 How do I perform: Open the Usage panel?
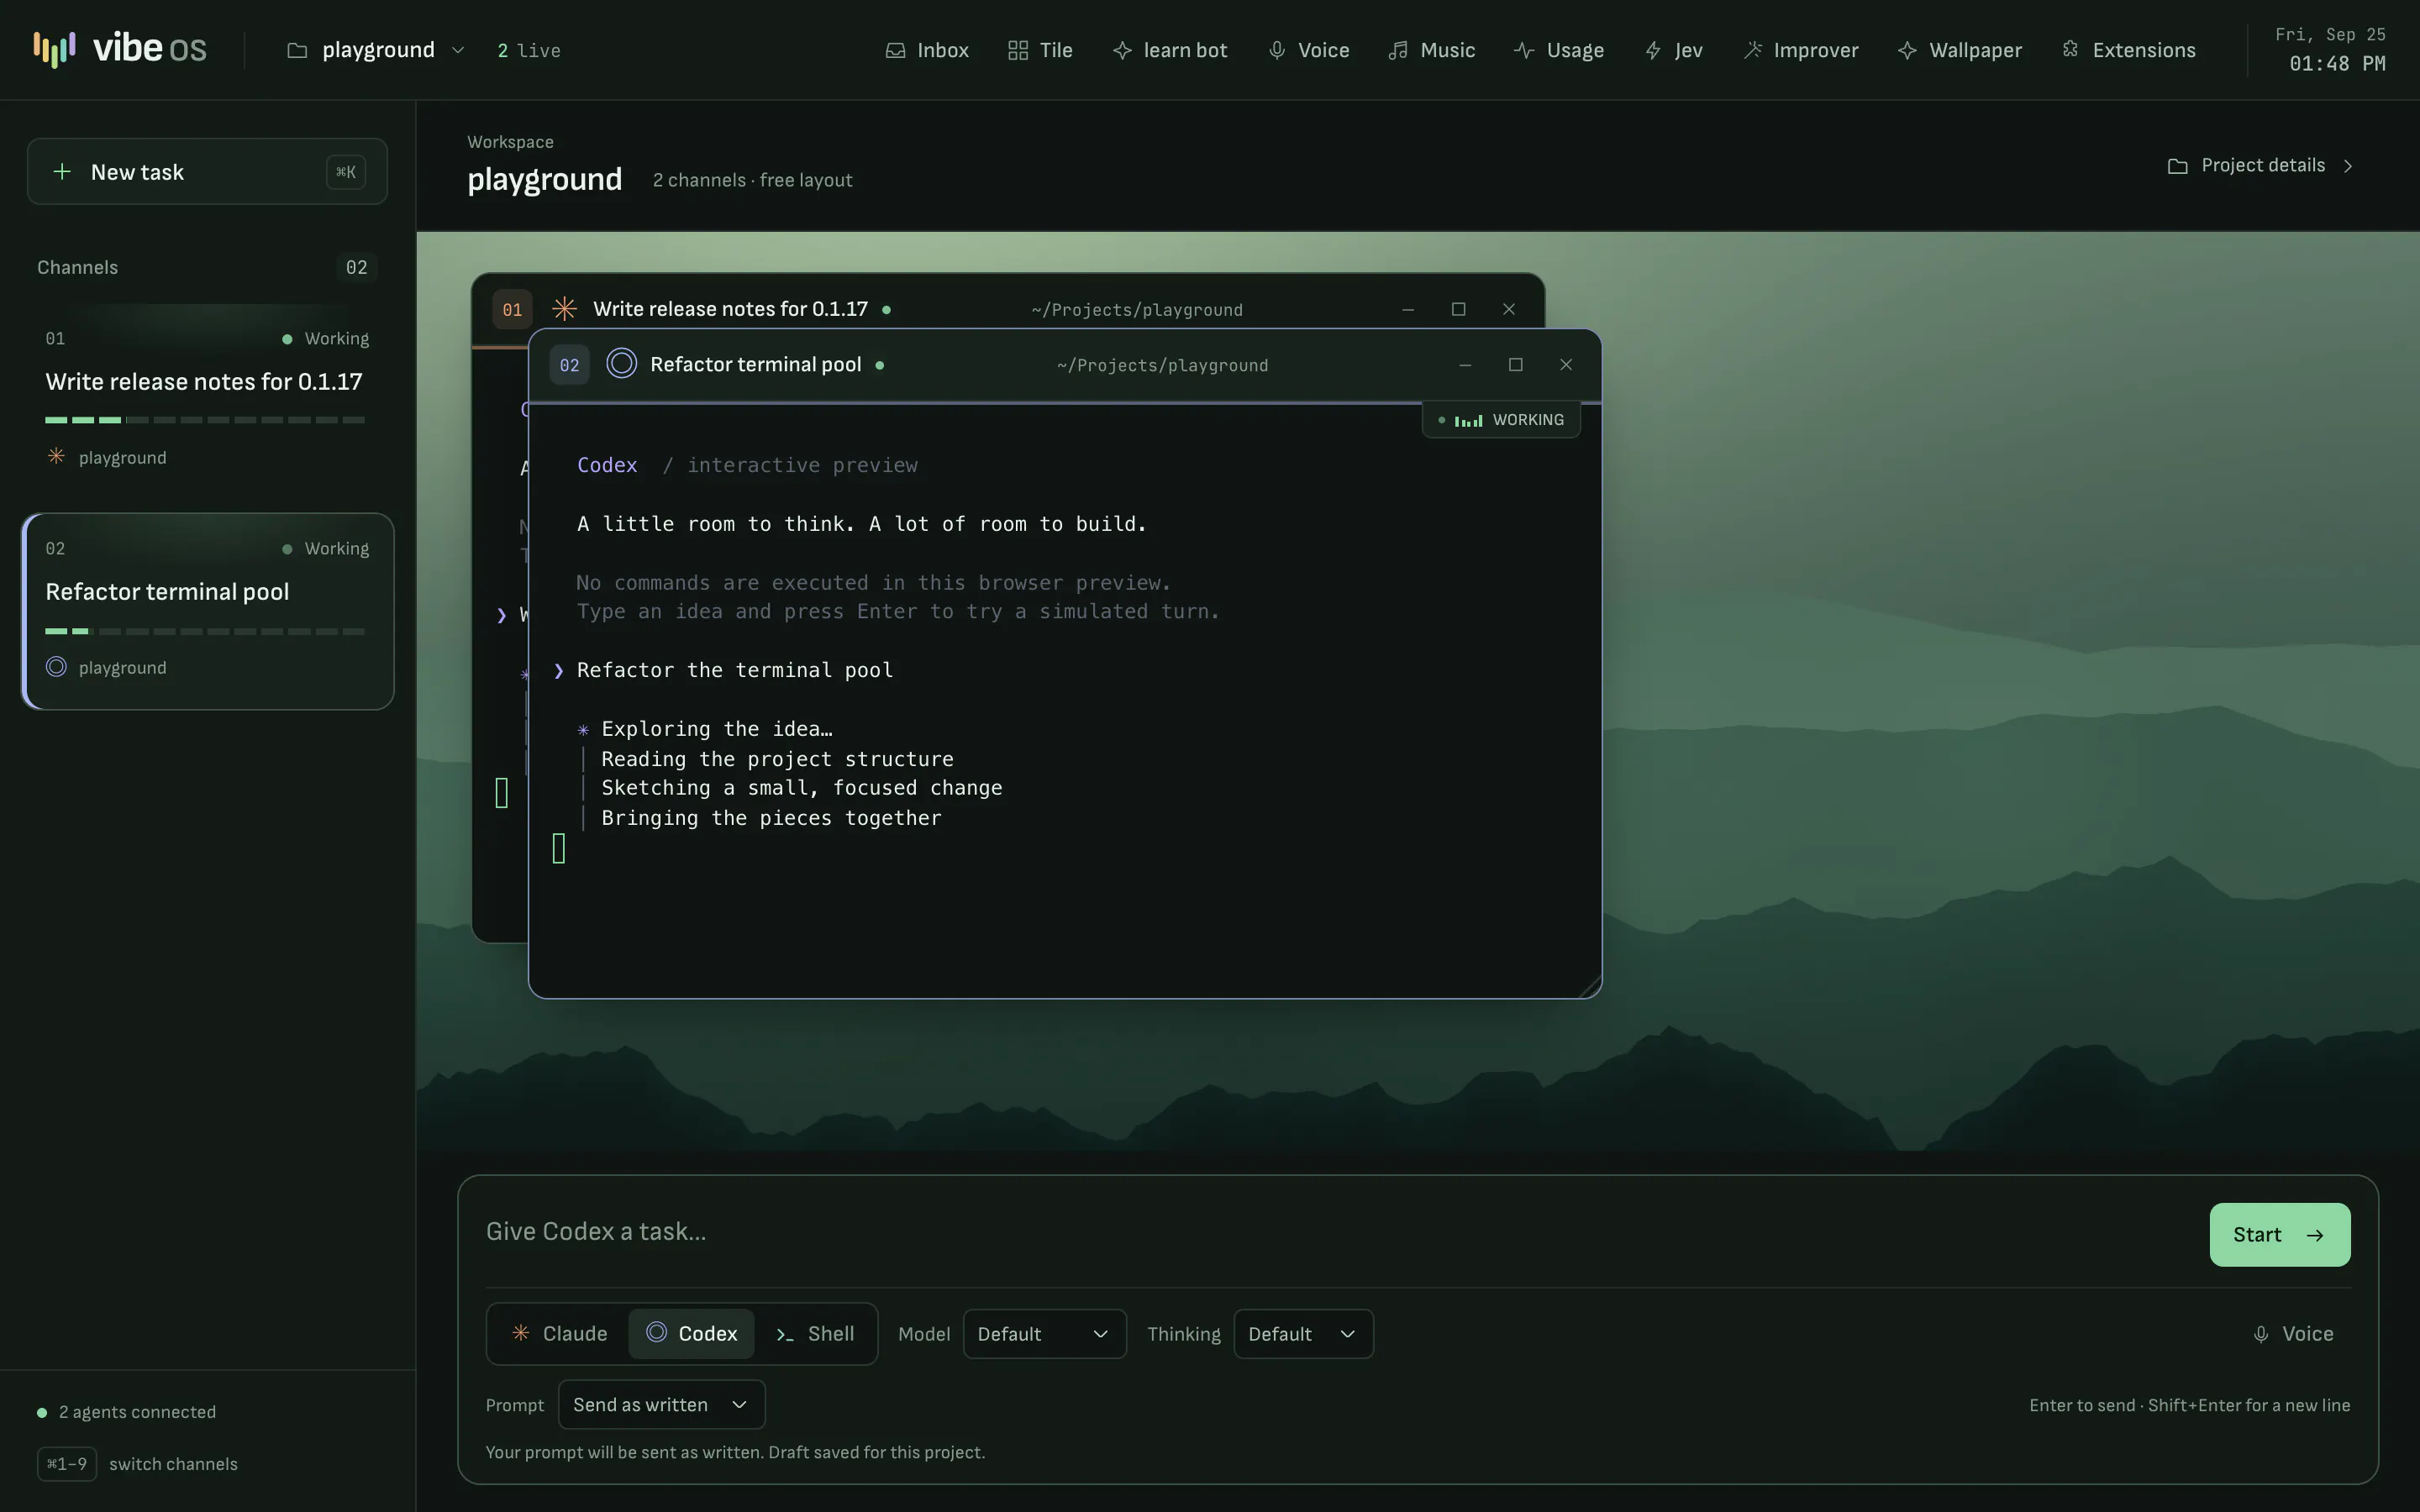click(x=1559, y=50)
